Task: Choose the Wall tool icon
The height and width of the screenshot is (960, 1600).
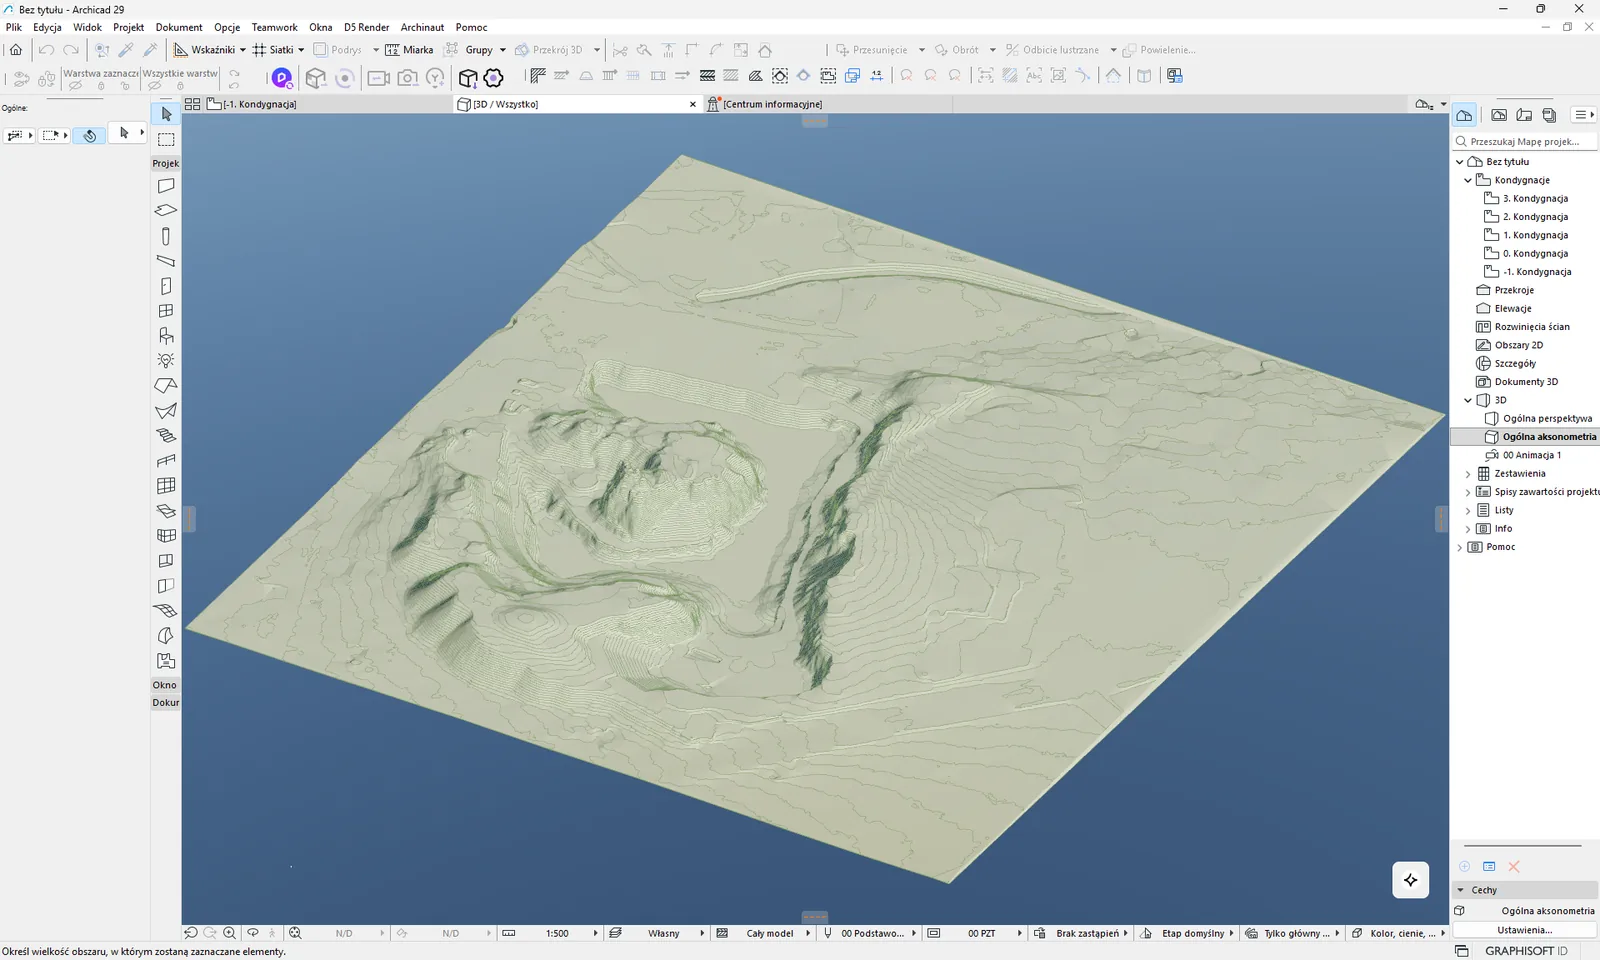Action: click(166, 186)
